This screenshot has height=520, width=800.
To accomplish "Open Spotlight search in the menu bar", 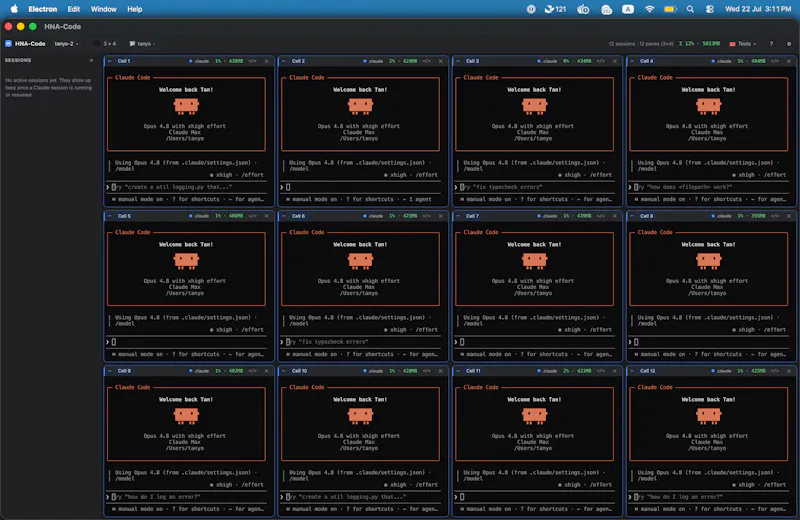I will point(690,9).
